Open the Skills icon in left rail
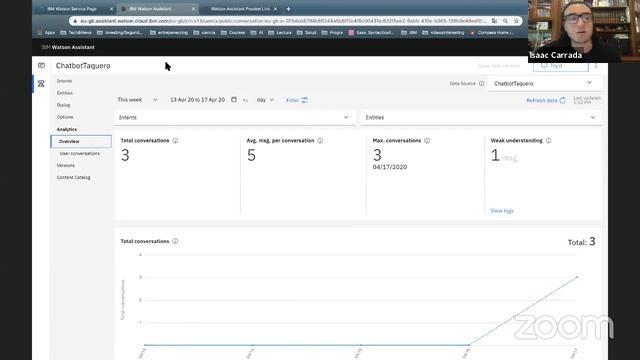 tap(41, 84)
